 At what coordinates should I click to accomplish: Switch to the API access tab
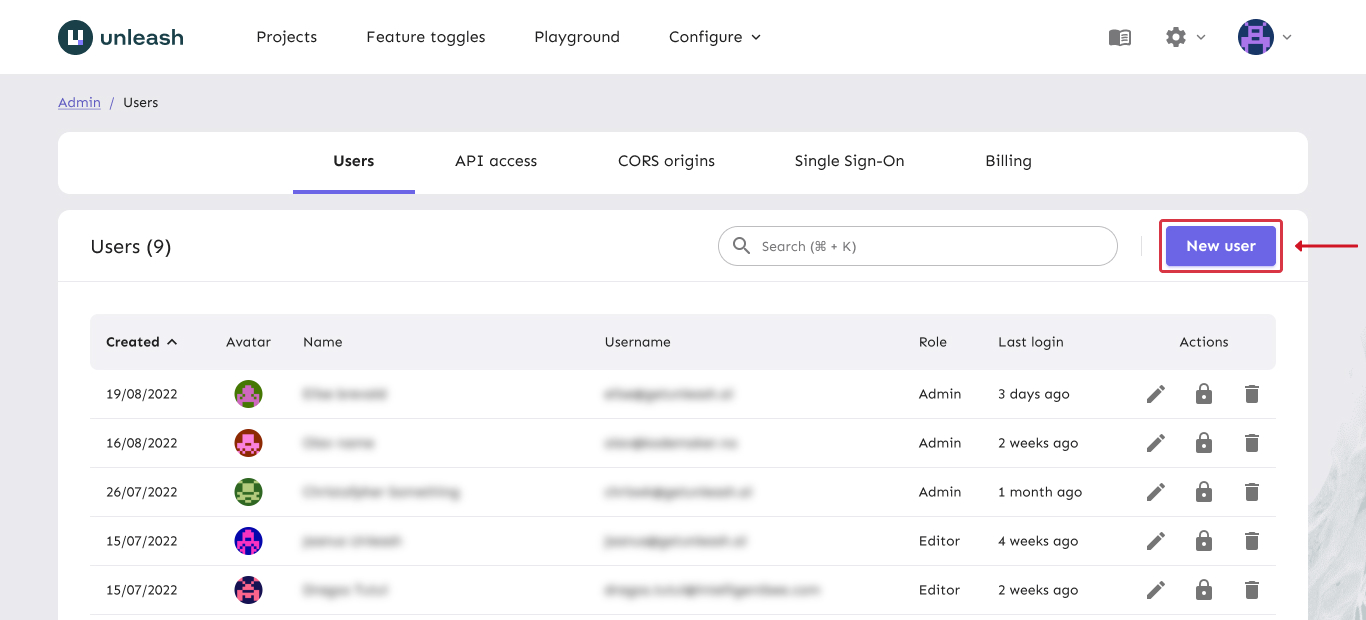point(496,161)
